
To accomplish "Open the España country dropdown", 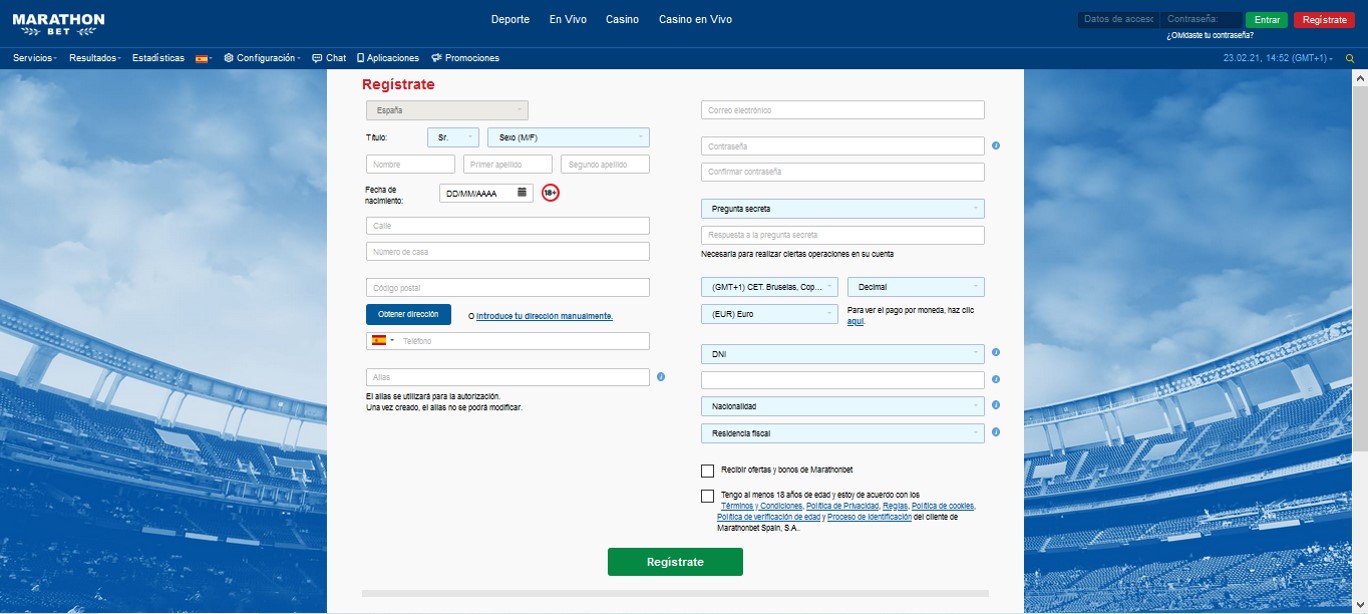I will tap(447, 110).
